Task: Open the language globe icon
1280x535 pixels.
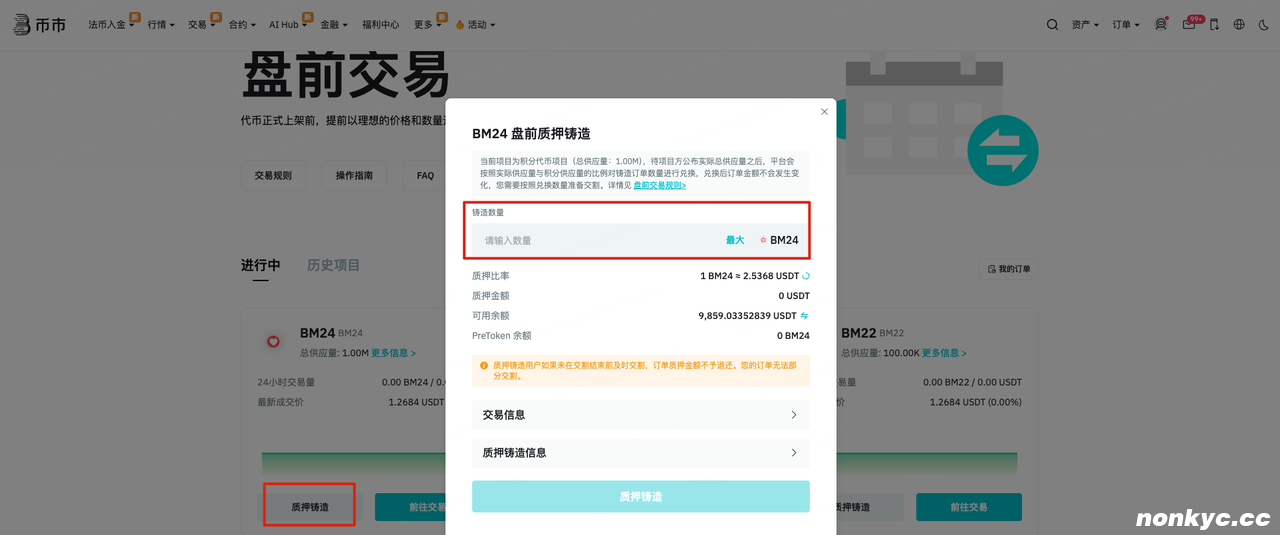Action: [x=1239, y=24]
